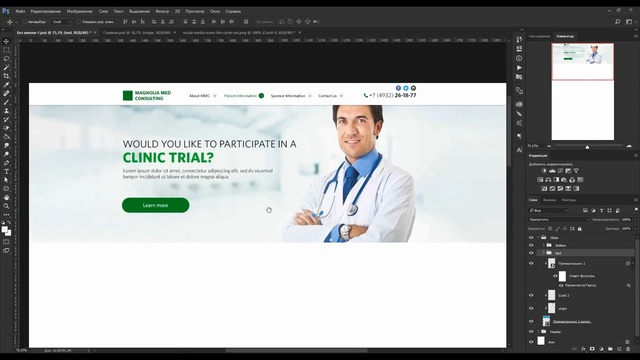Open the opacity value dropdown arrow
640x360 pixels.
(x=635, y=220)
